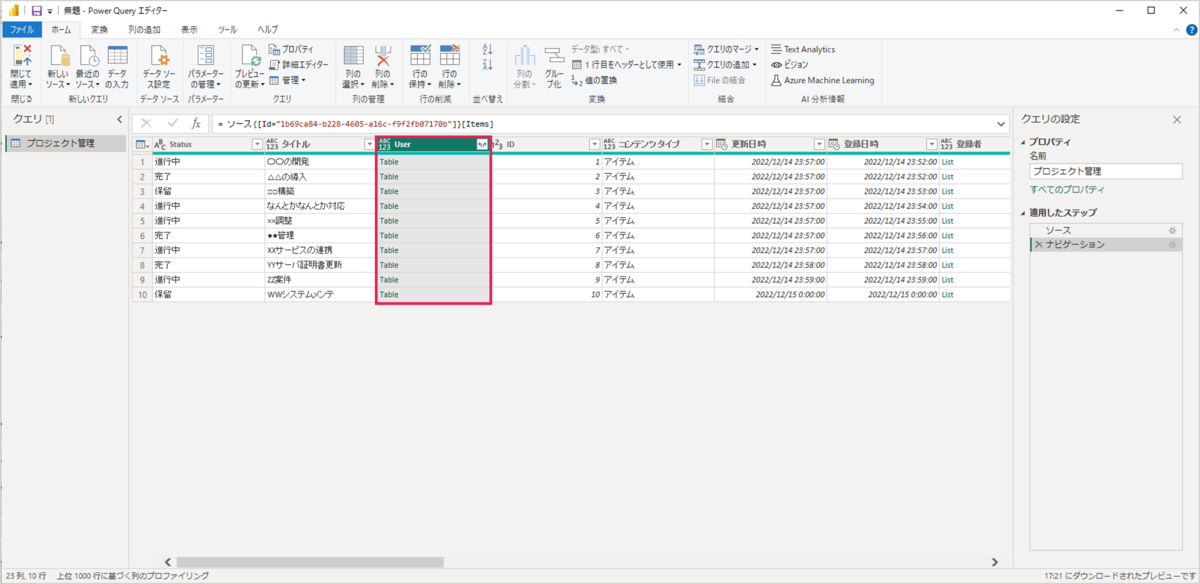
Task: Open the クエリのマージ dropdown
Action: click(x=727, y=49)
